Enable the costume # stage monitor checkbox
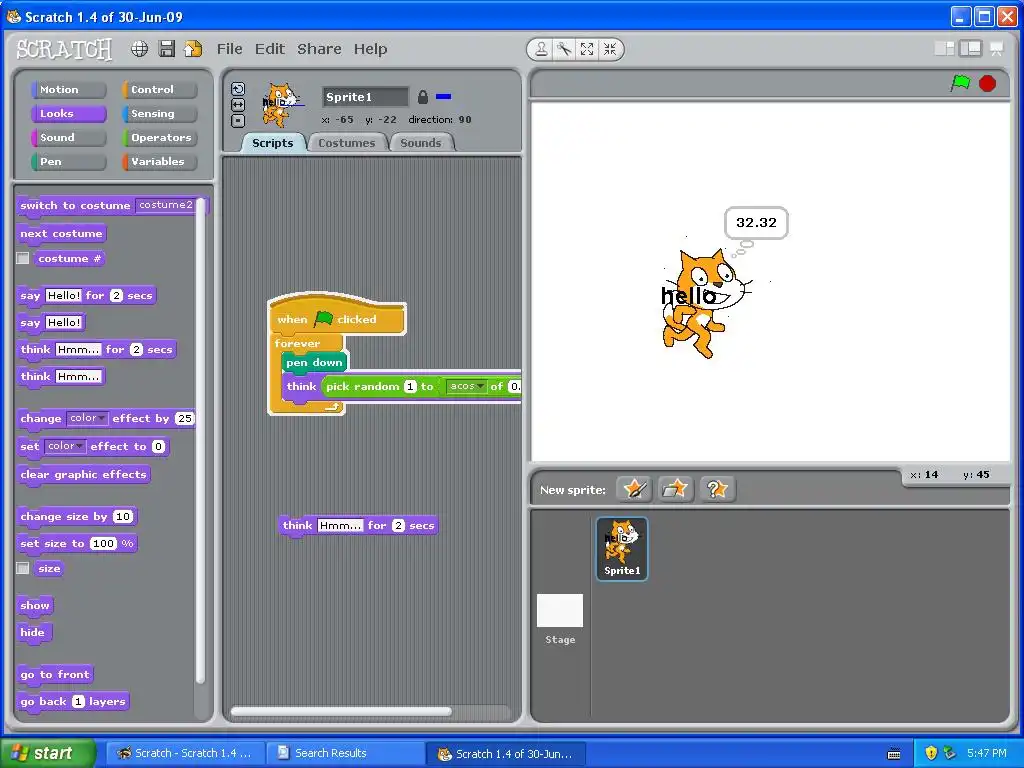This screenshot has width=1024, height=768. 23,259
